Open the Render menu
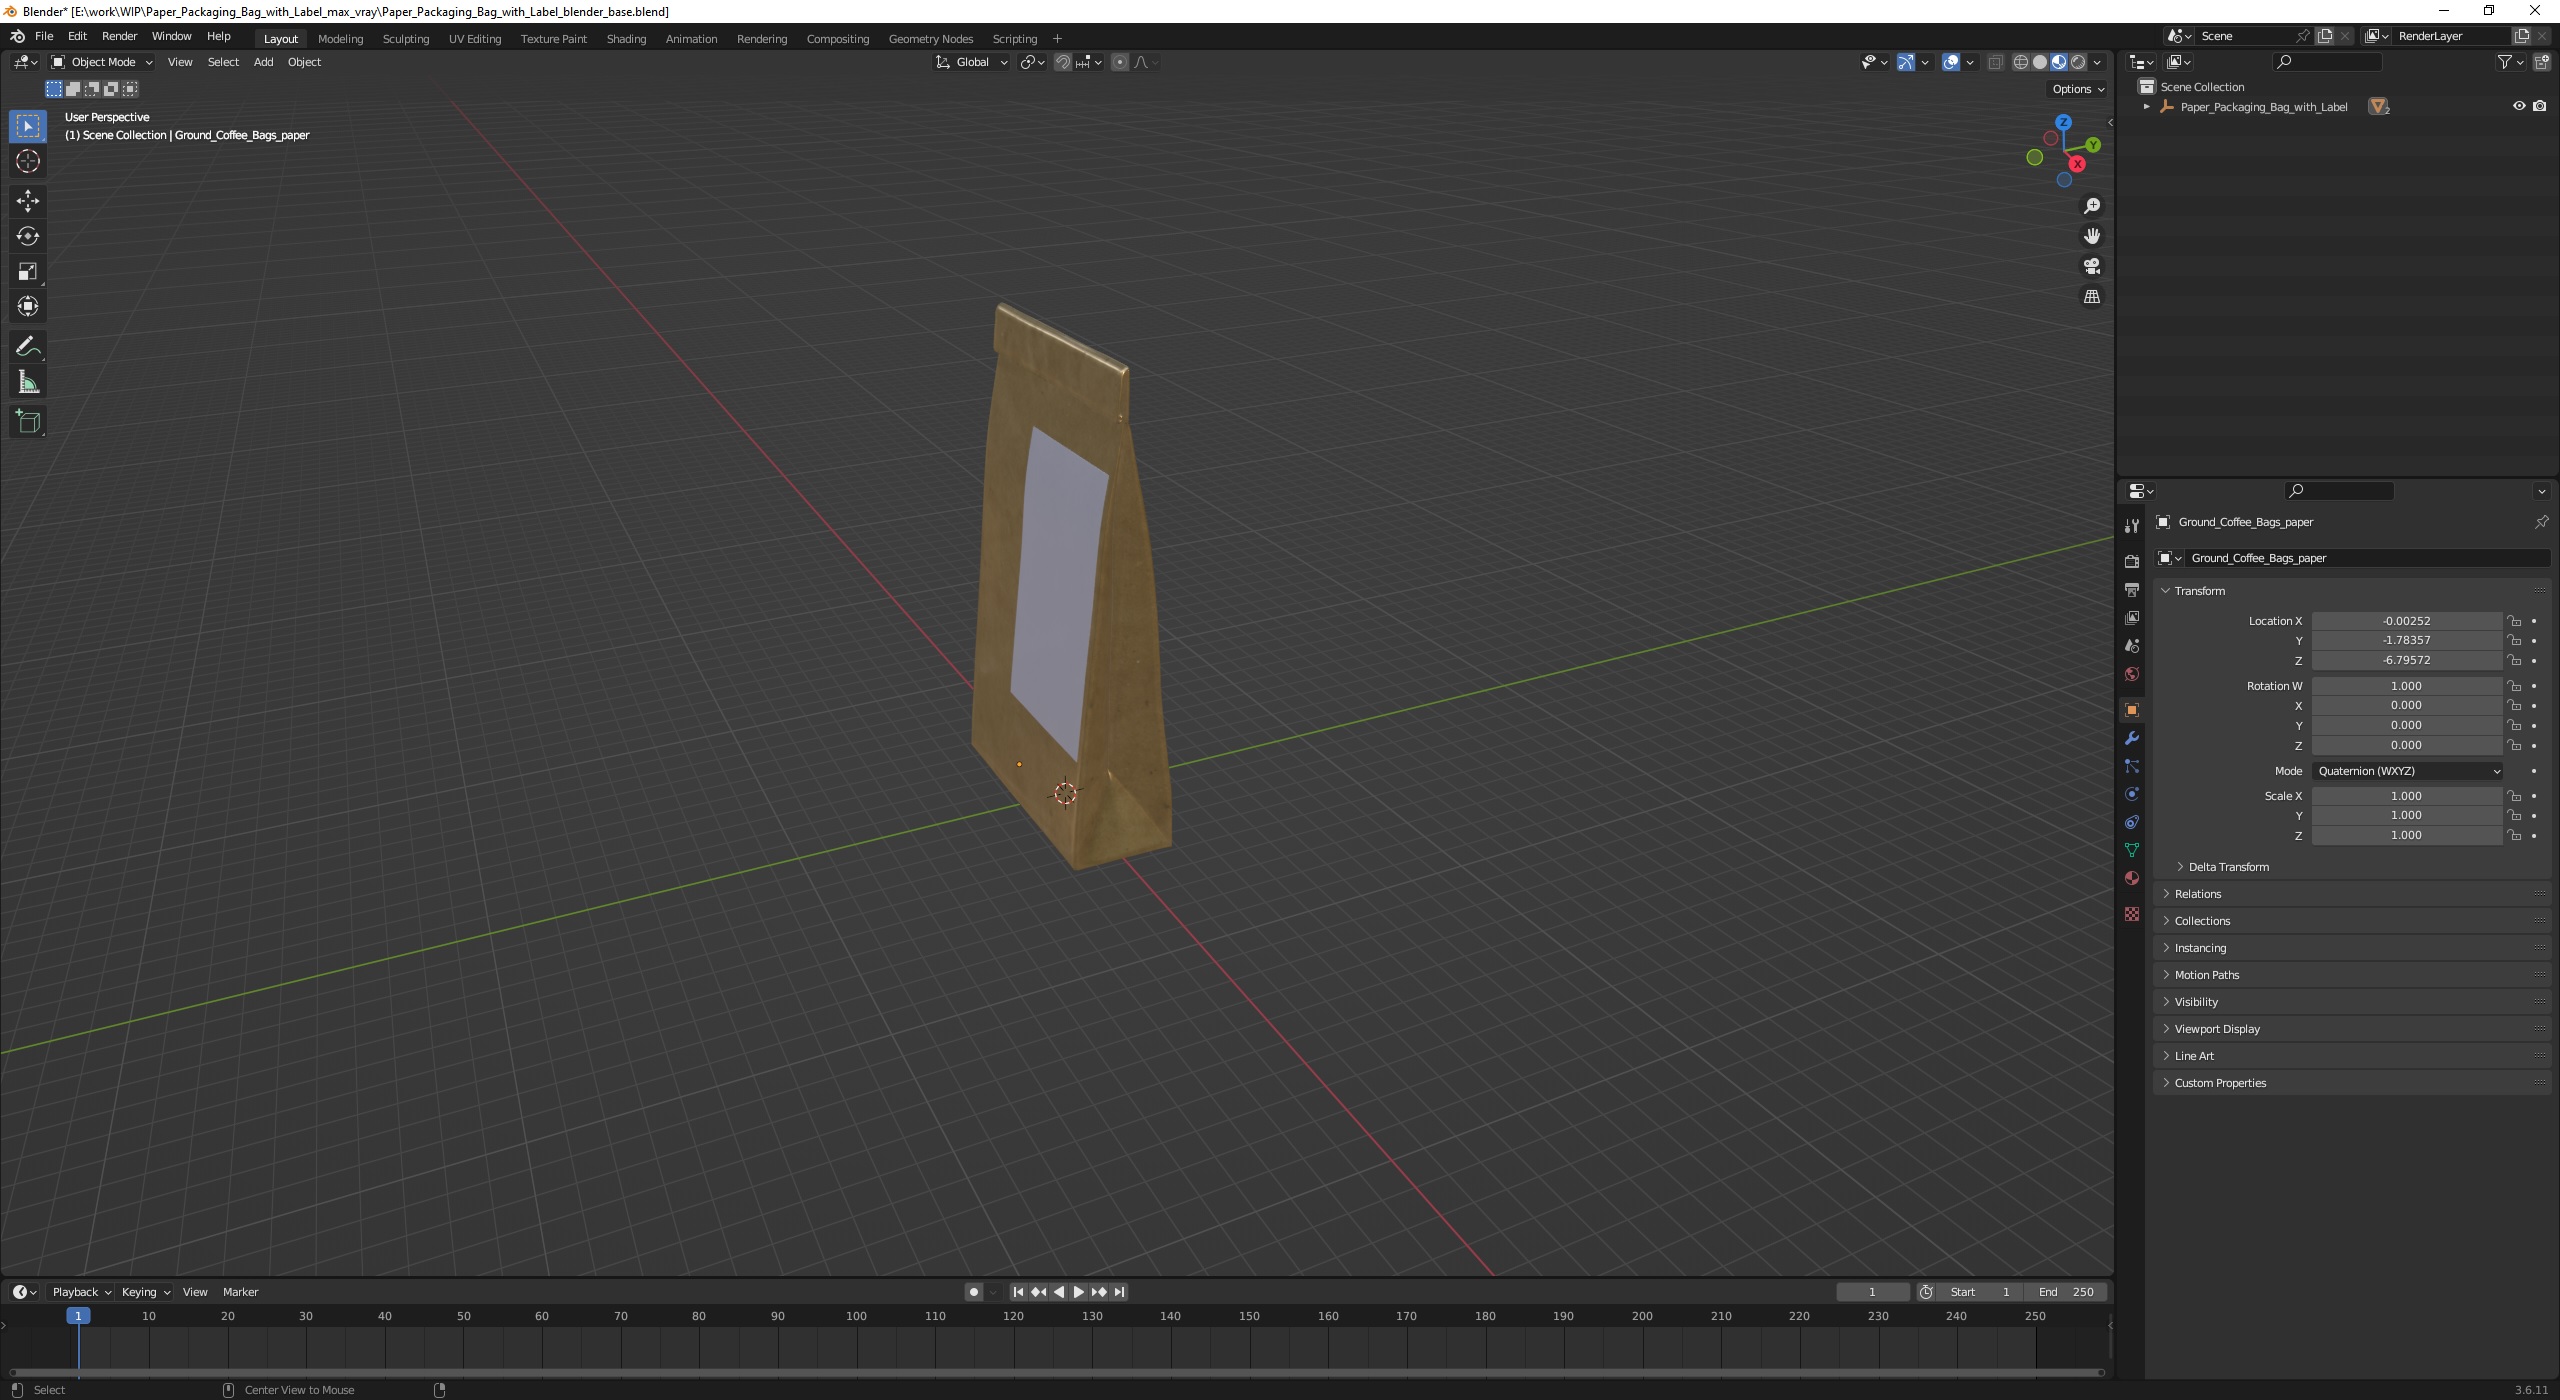Viewport: 2560px width, 1400px height. click(119, 36)
